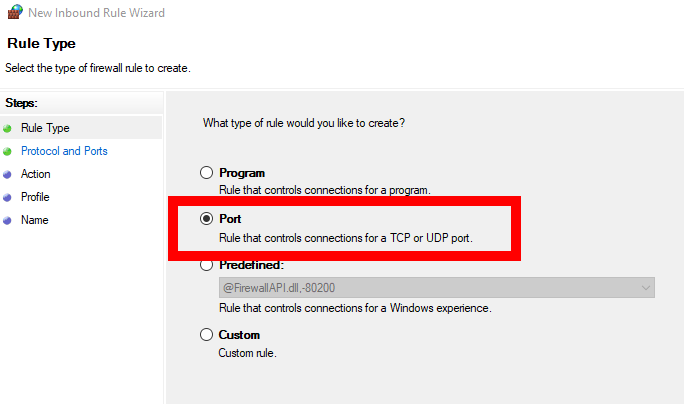
Task: Select the Program radio button
Action: 207,173
